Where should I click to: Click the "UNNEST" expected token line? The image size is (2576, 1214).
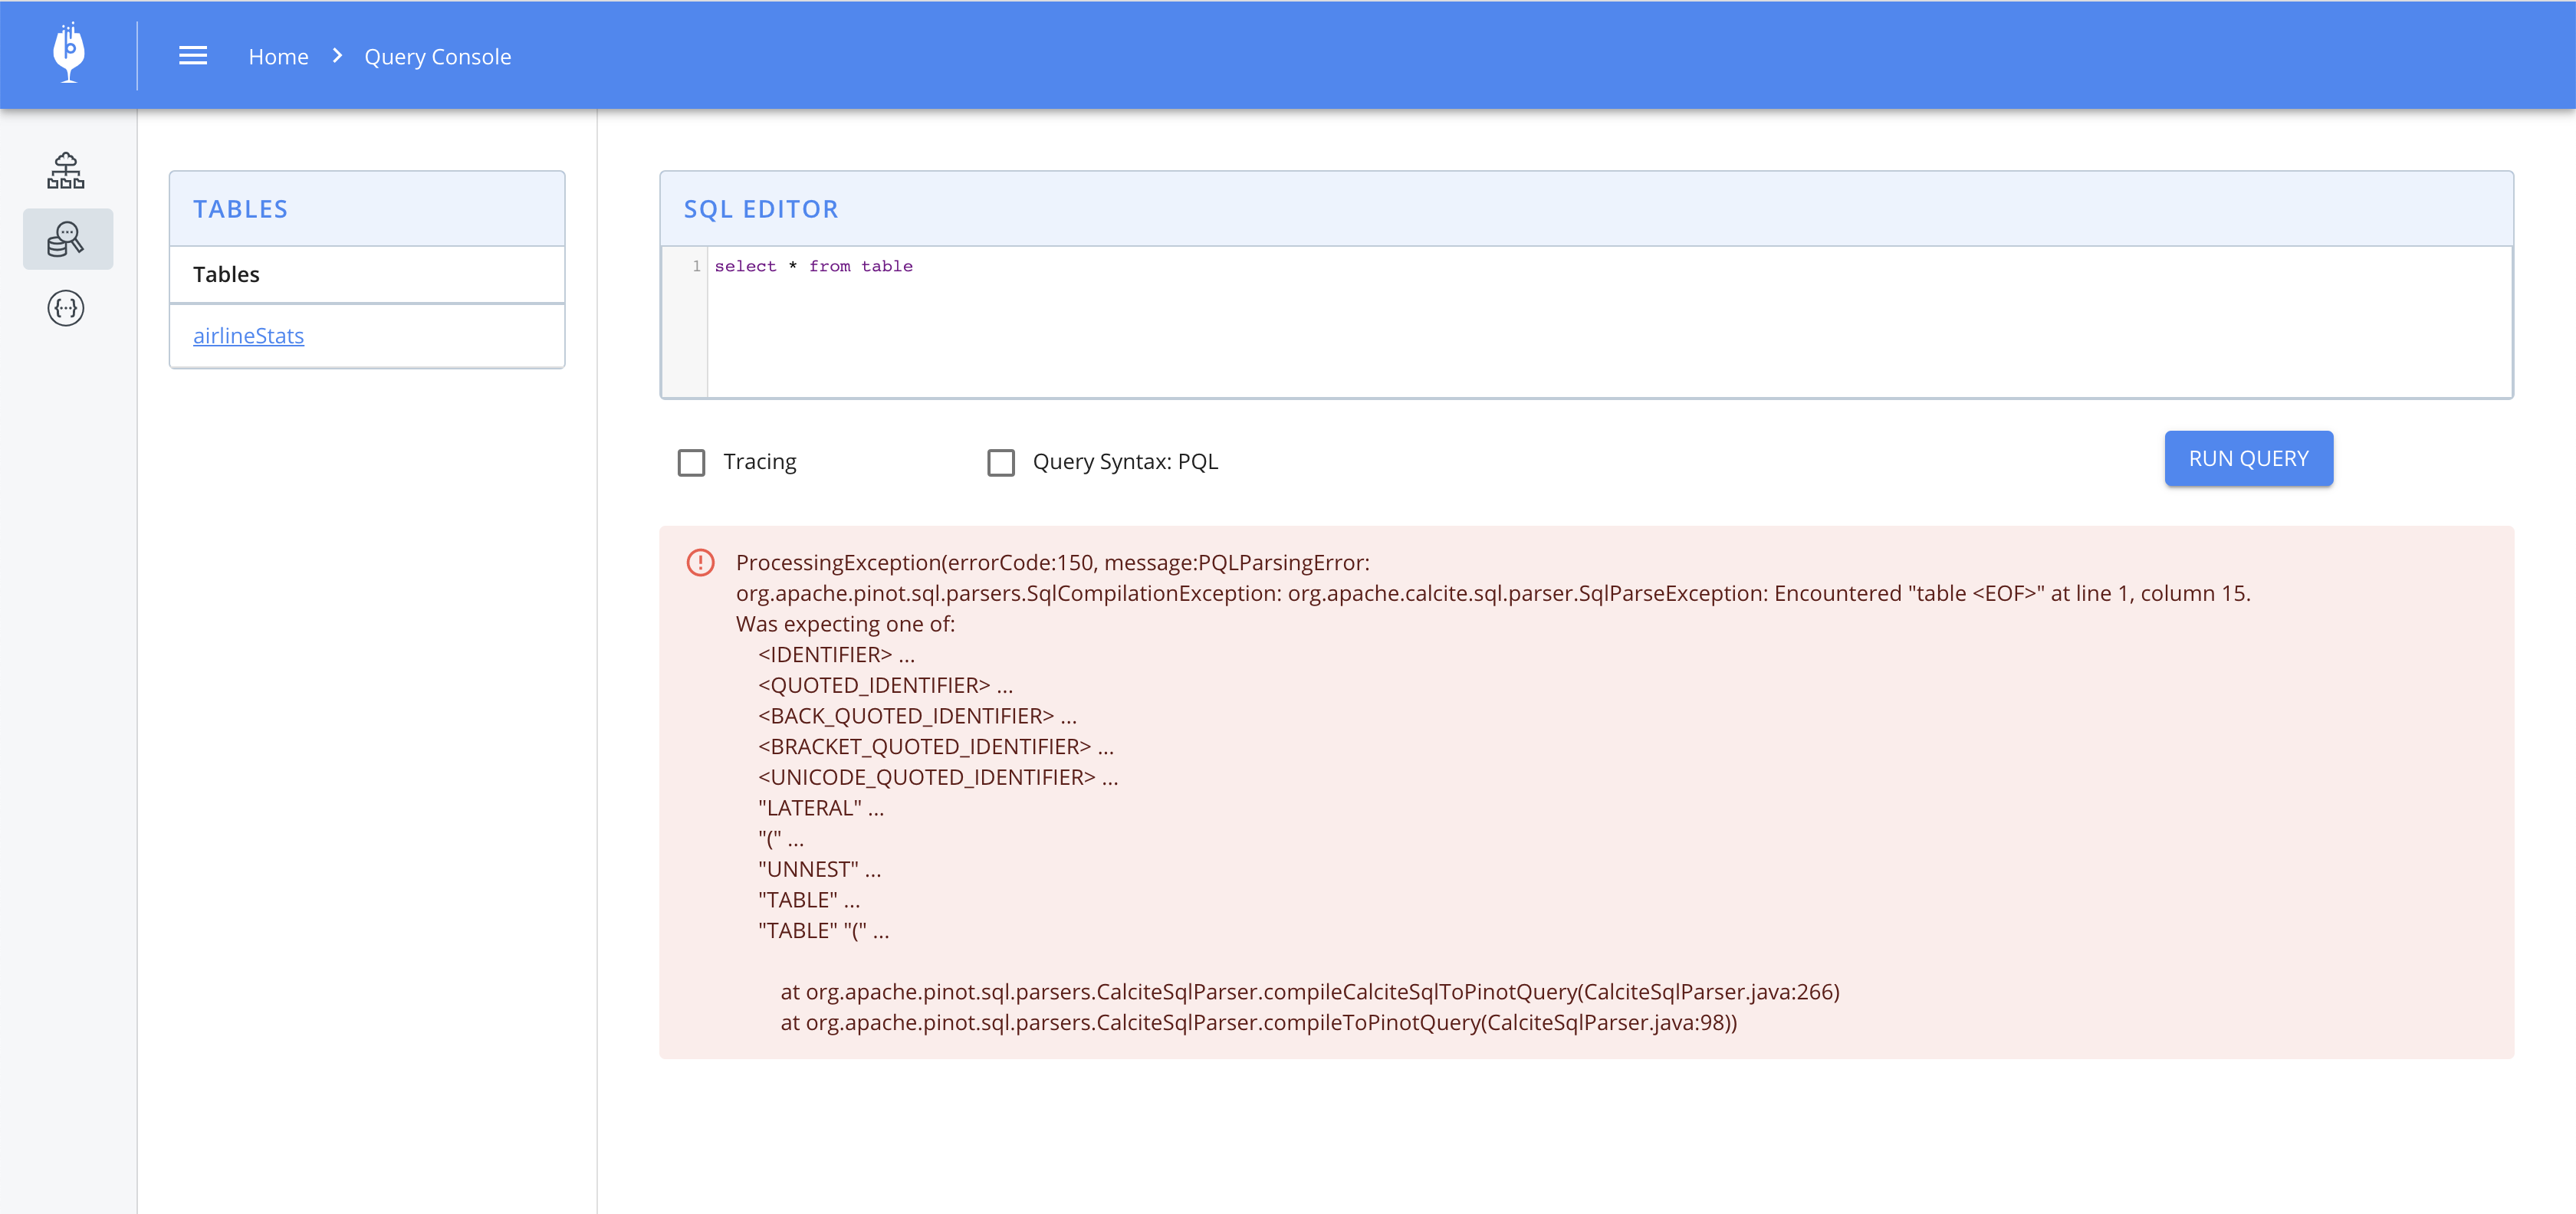pyautogui.click(x=819, y=869)
